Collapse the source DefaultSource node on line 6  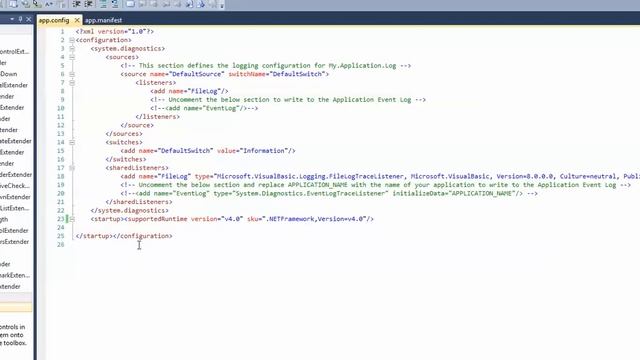click(72, 74)
